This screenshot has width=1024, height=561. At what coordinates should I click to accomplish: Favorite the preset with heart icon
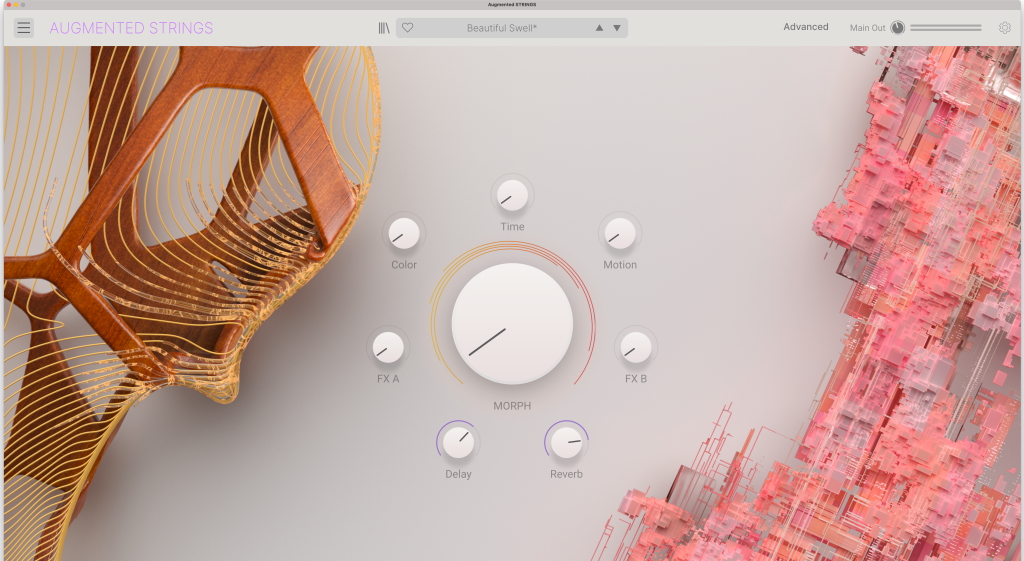pyautogui.click(x=408, y=28)
